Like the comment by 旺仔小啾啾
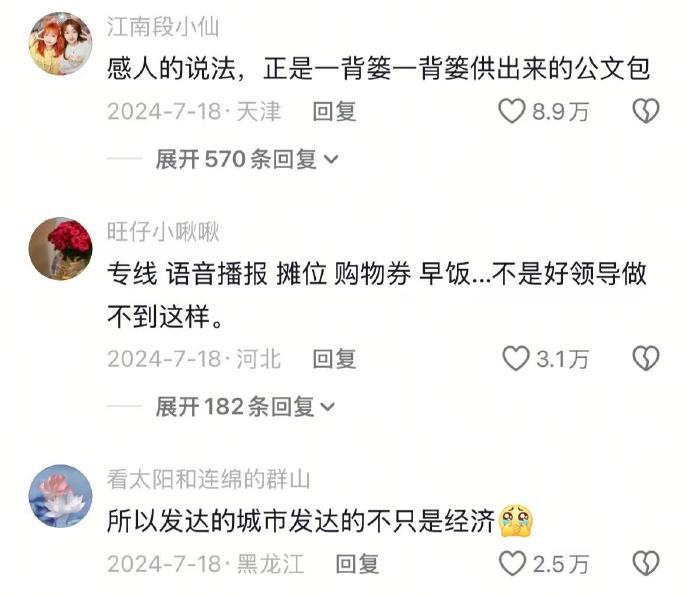 pos(516,358)
